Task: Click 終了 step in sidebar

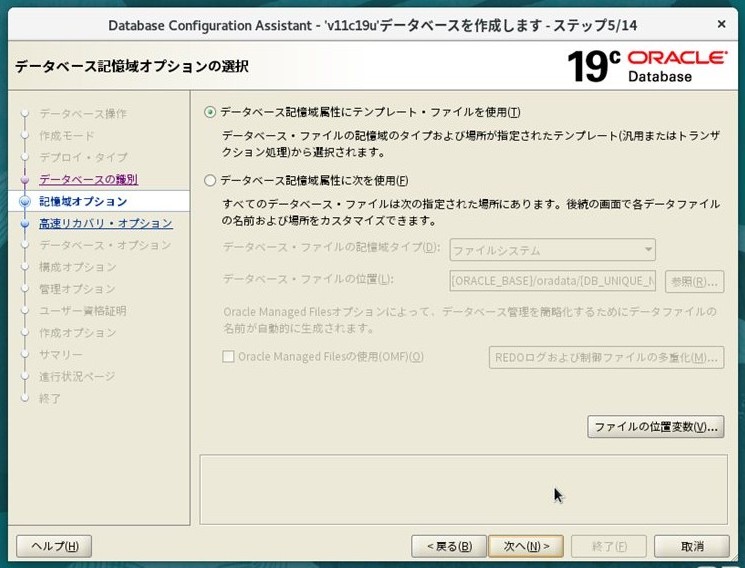Action: [50, 398]
